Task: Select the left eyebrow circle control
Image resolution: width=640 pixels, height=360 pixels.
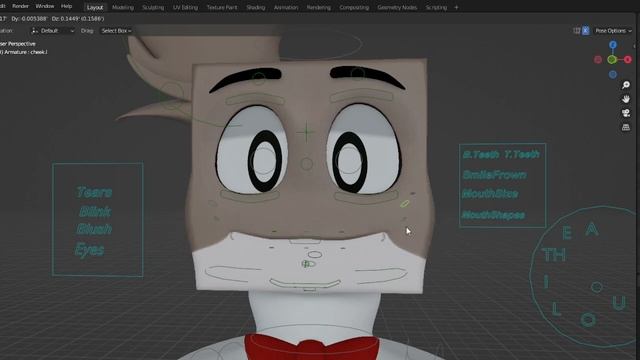Action: click(x=258, y=77)
